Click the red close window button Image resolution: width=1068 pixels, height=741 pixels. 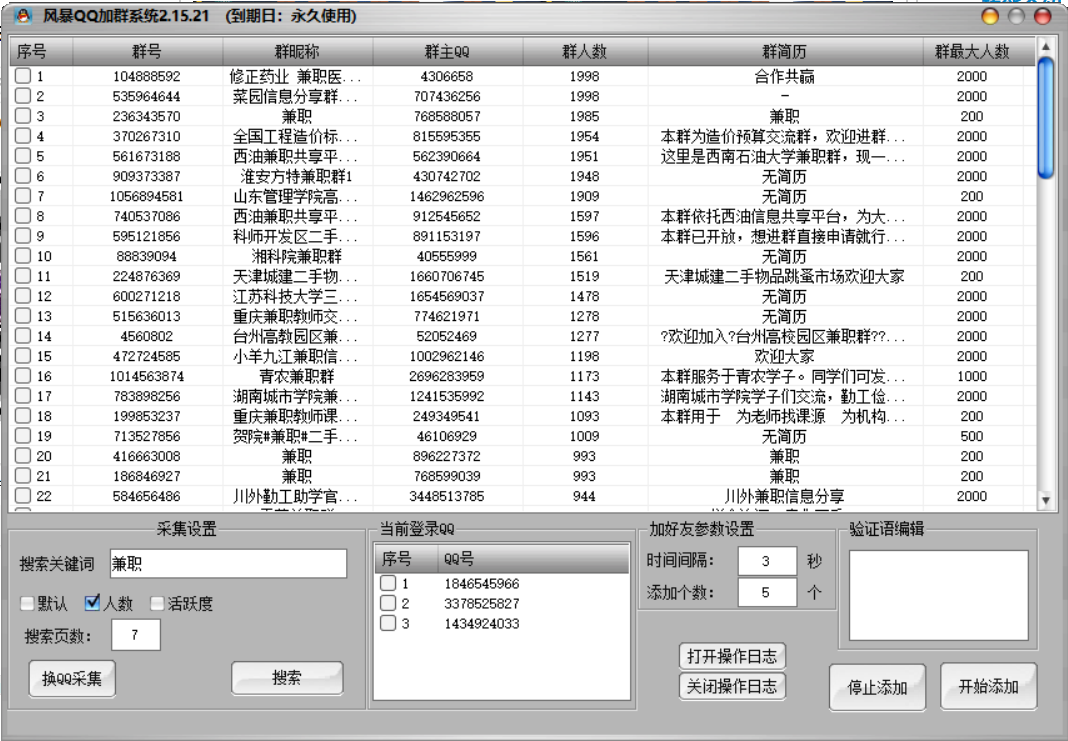click(1043, 16)
